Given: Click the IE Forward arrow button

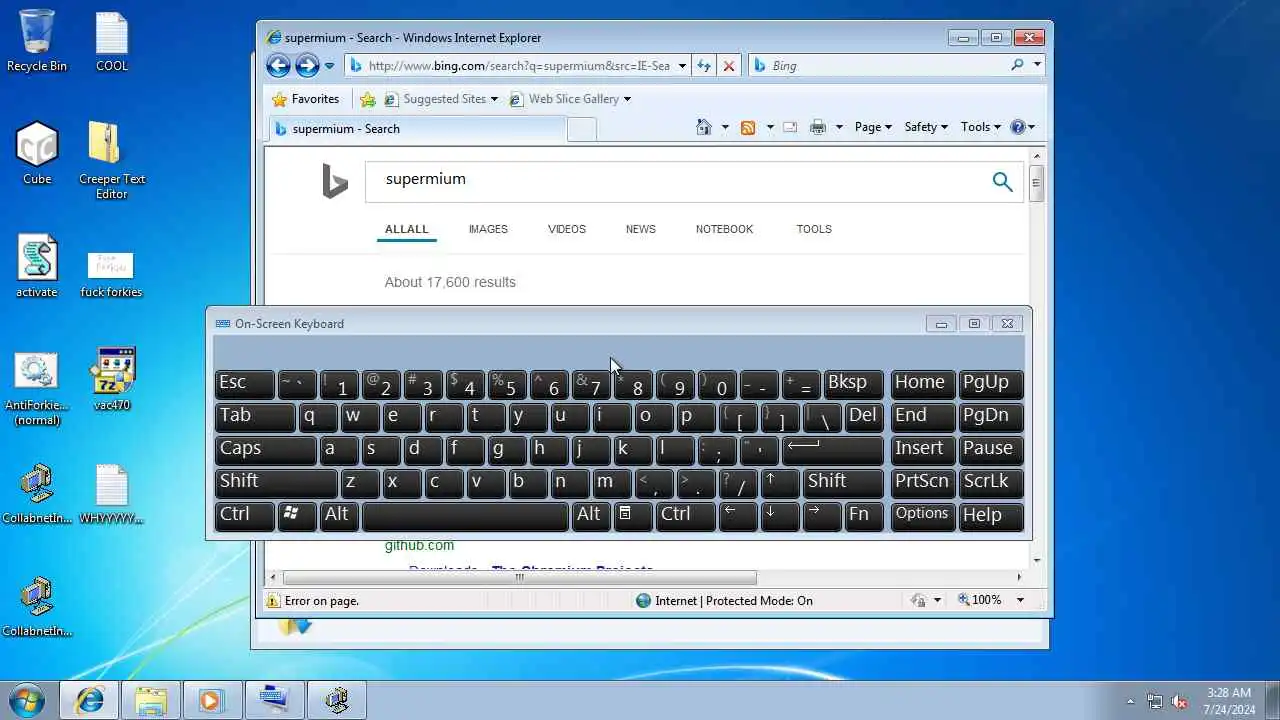Looking at the screenshot, I should pos(307,66).
